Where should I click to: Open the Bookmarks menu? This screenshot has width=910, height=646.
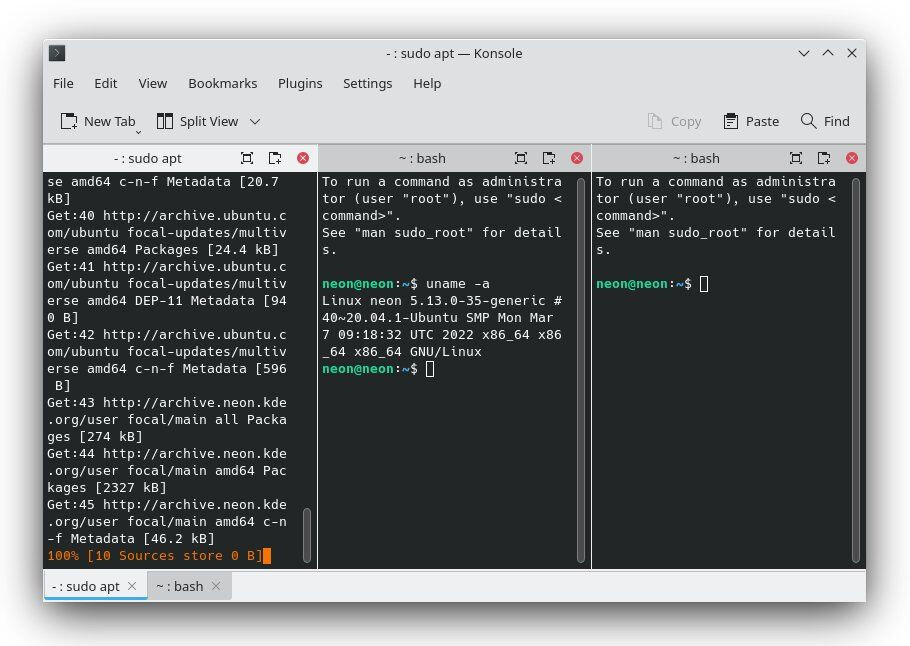point(222,83)
